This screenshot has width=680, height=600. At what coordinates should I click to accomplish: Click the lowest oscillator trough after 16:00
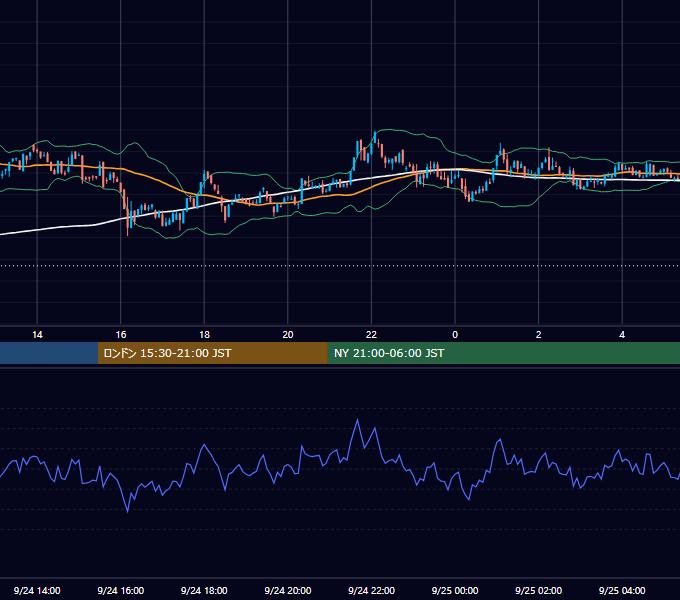pyautogui.click(x=128, y=512)
